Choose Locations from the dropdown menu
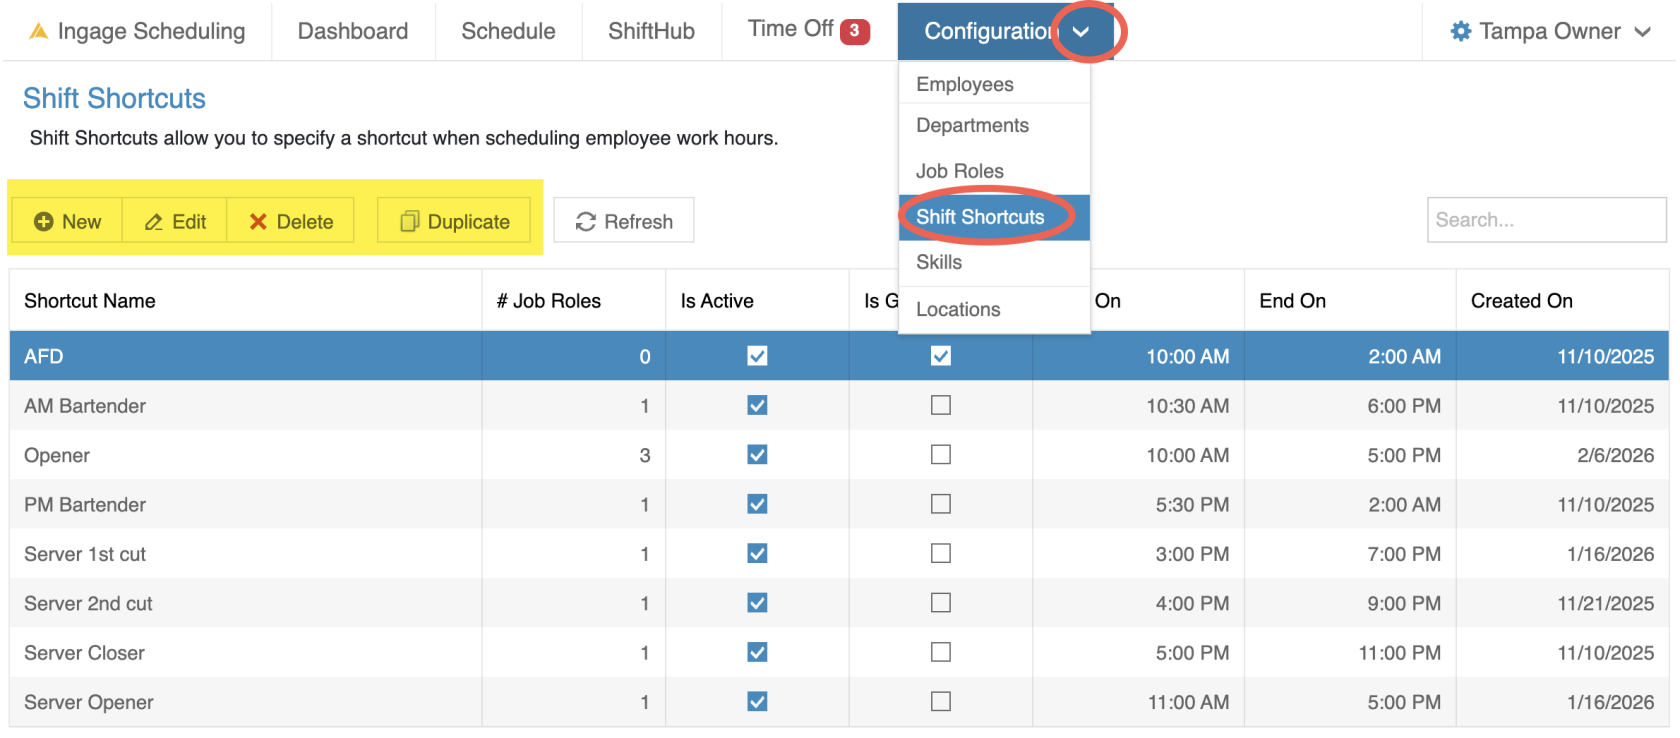This screenshot has width=1680, height=738. [x=957, y=309]
